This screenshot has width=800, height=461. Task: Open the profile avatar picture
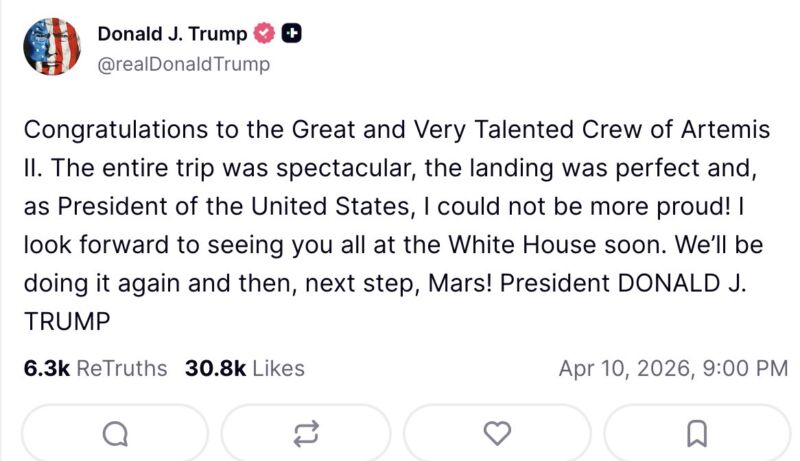[51, 46]
